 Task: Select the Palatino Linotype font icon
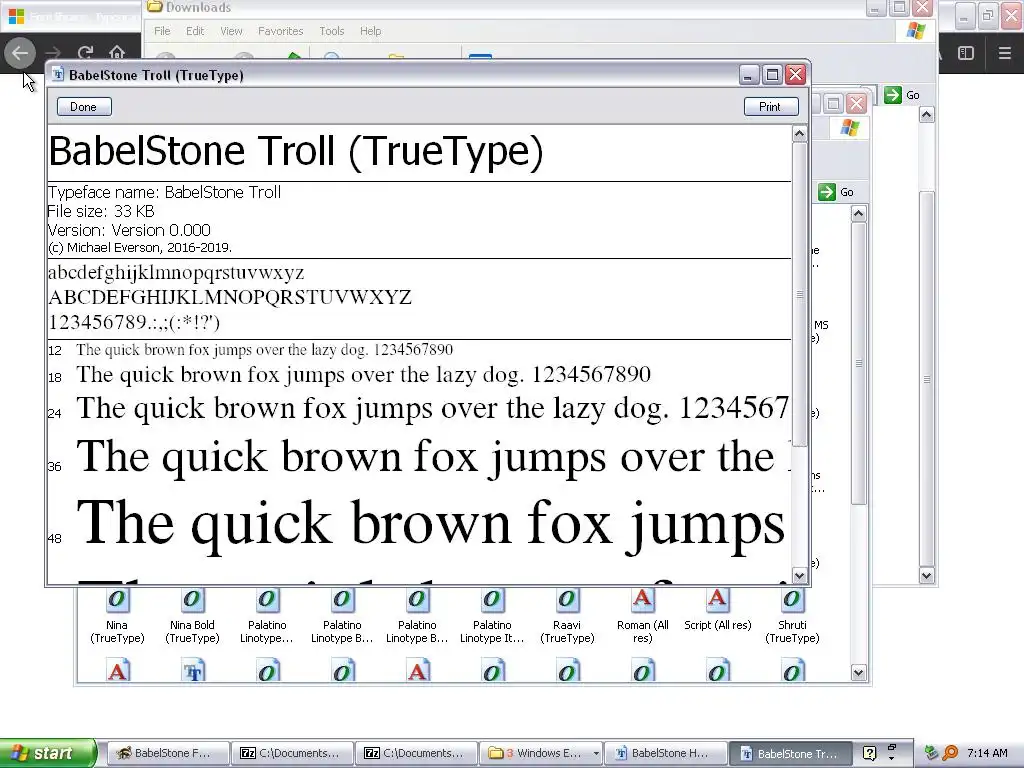(267, 599)
